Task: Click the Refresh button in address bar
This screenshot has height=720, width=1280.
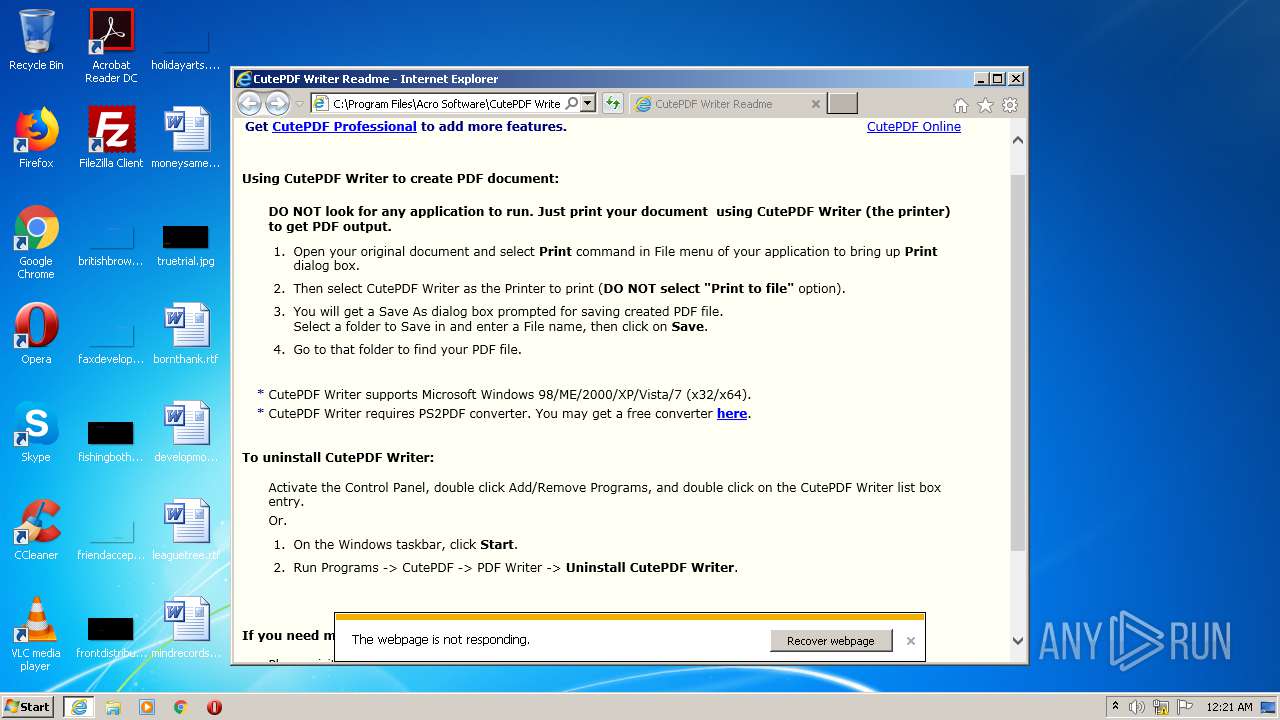Action: click(x=612, y=103)
